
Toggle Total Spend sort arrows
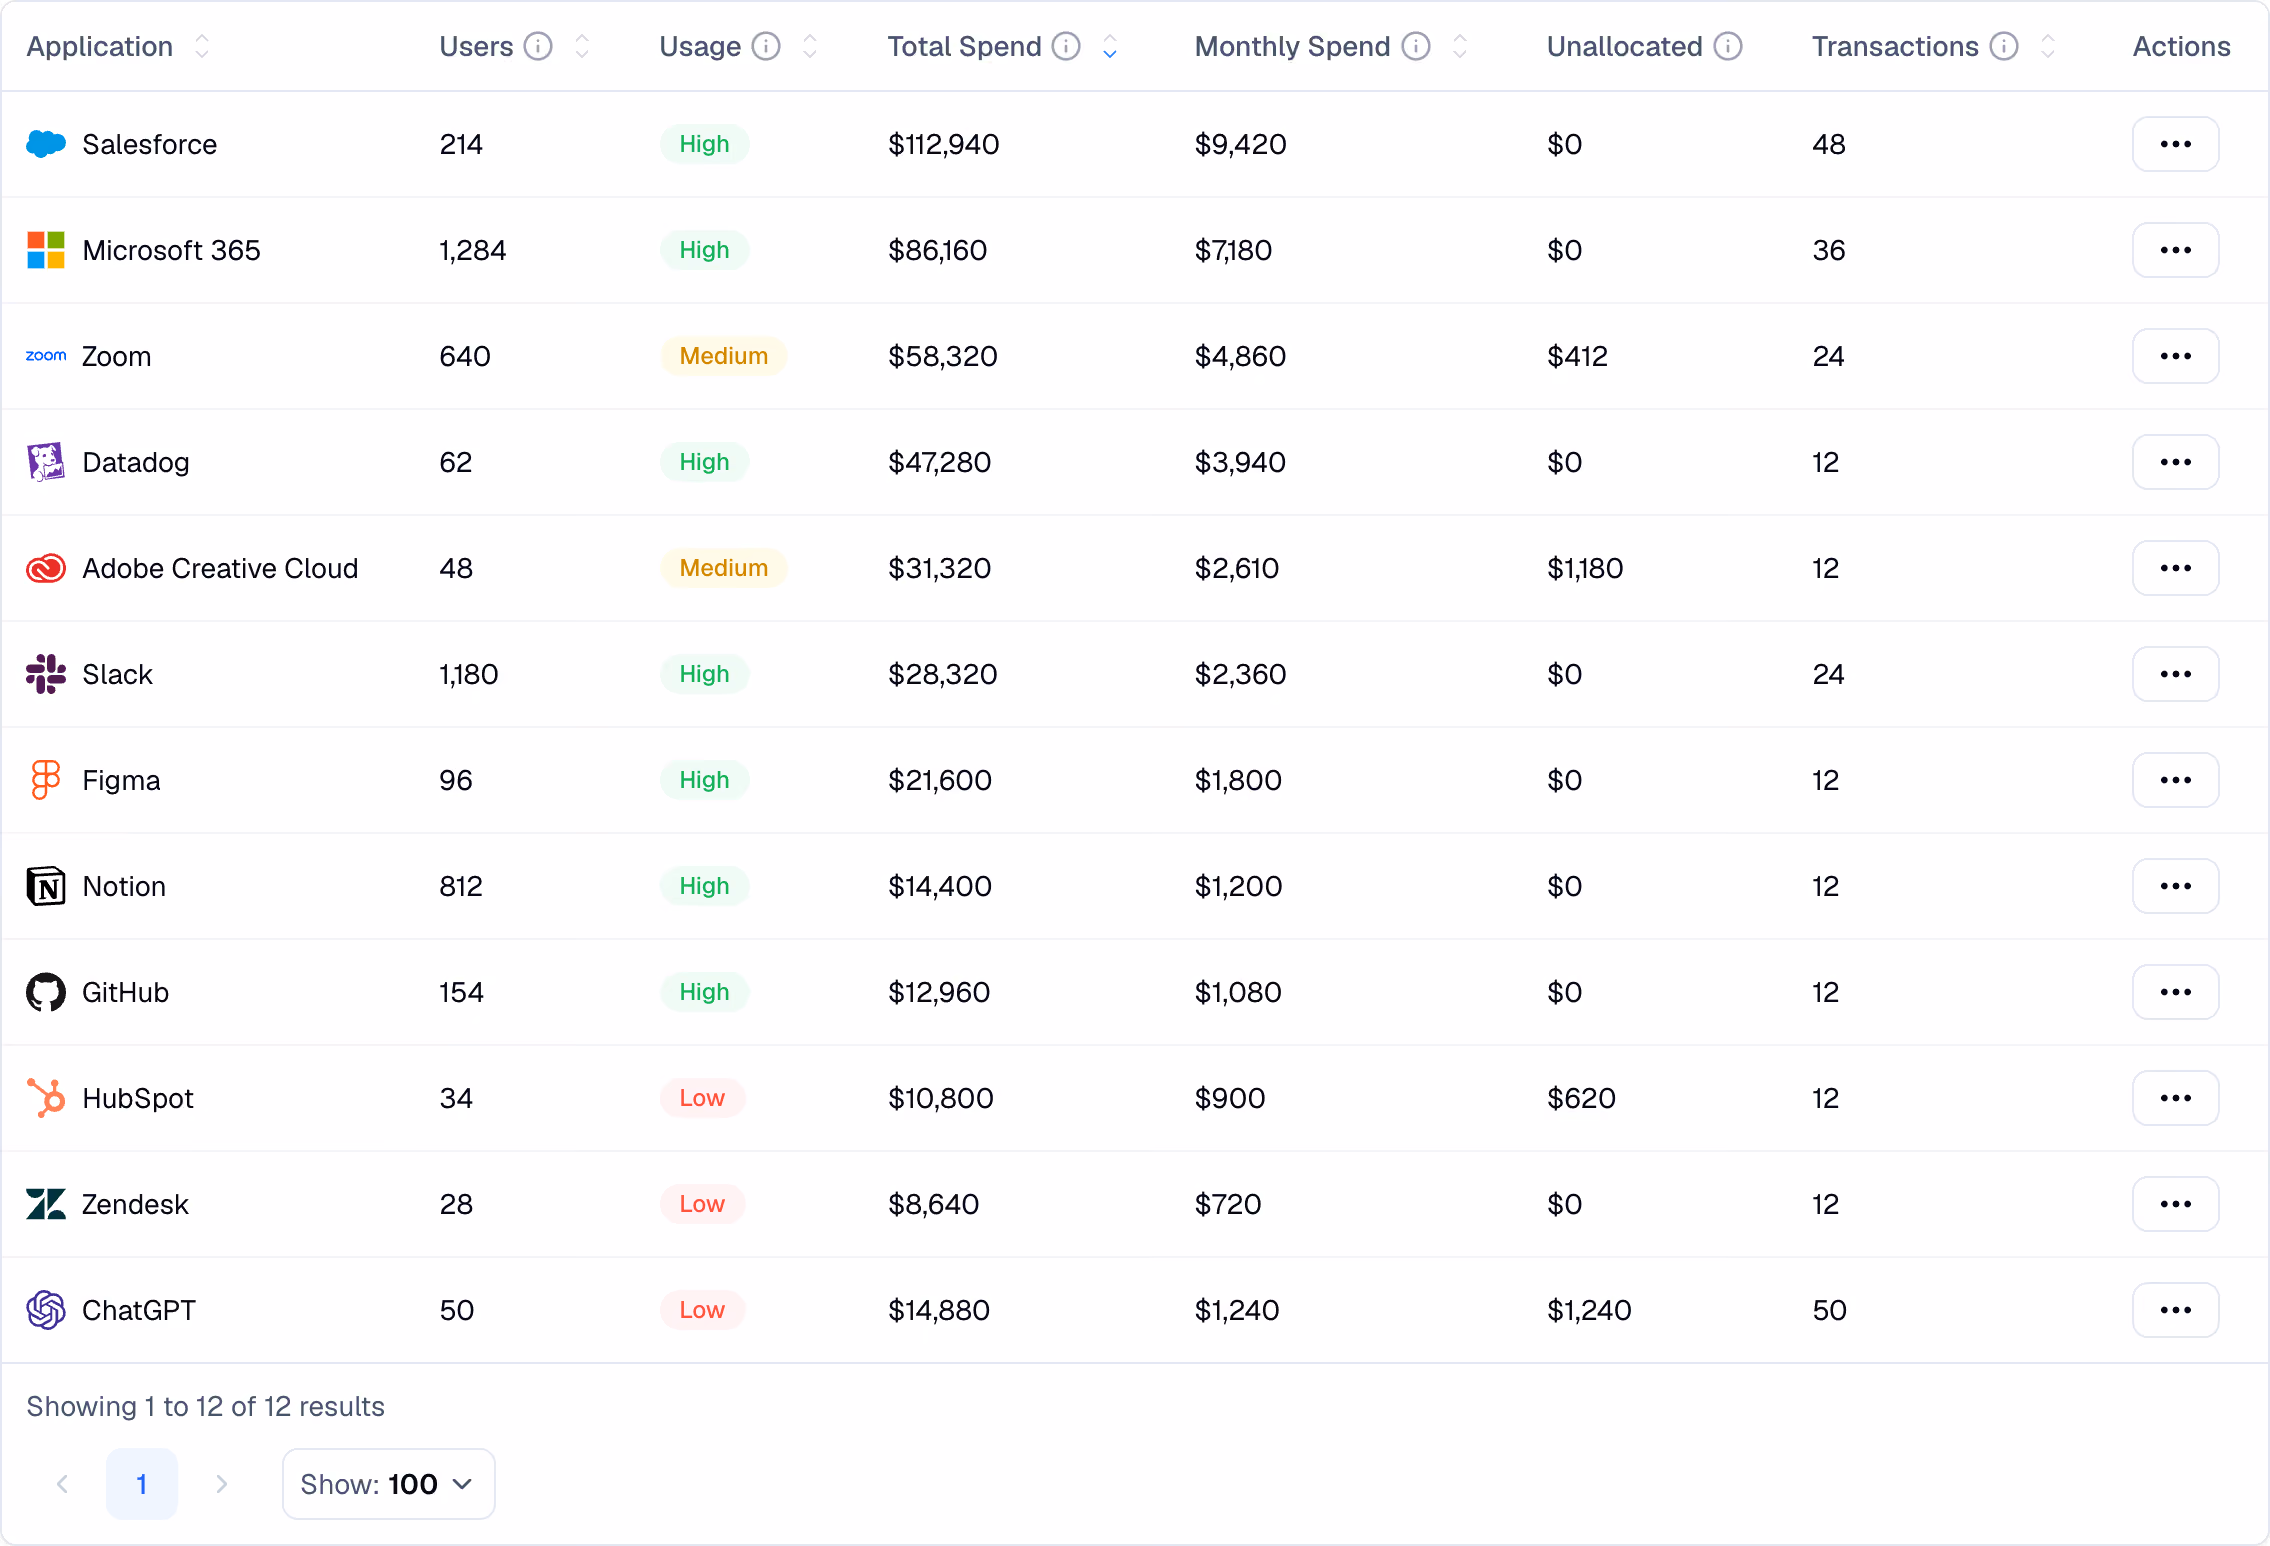[x=1110, y=46]
